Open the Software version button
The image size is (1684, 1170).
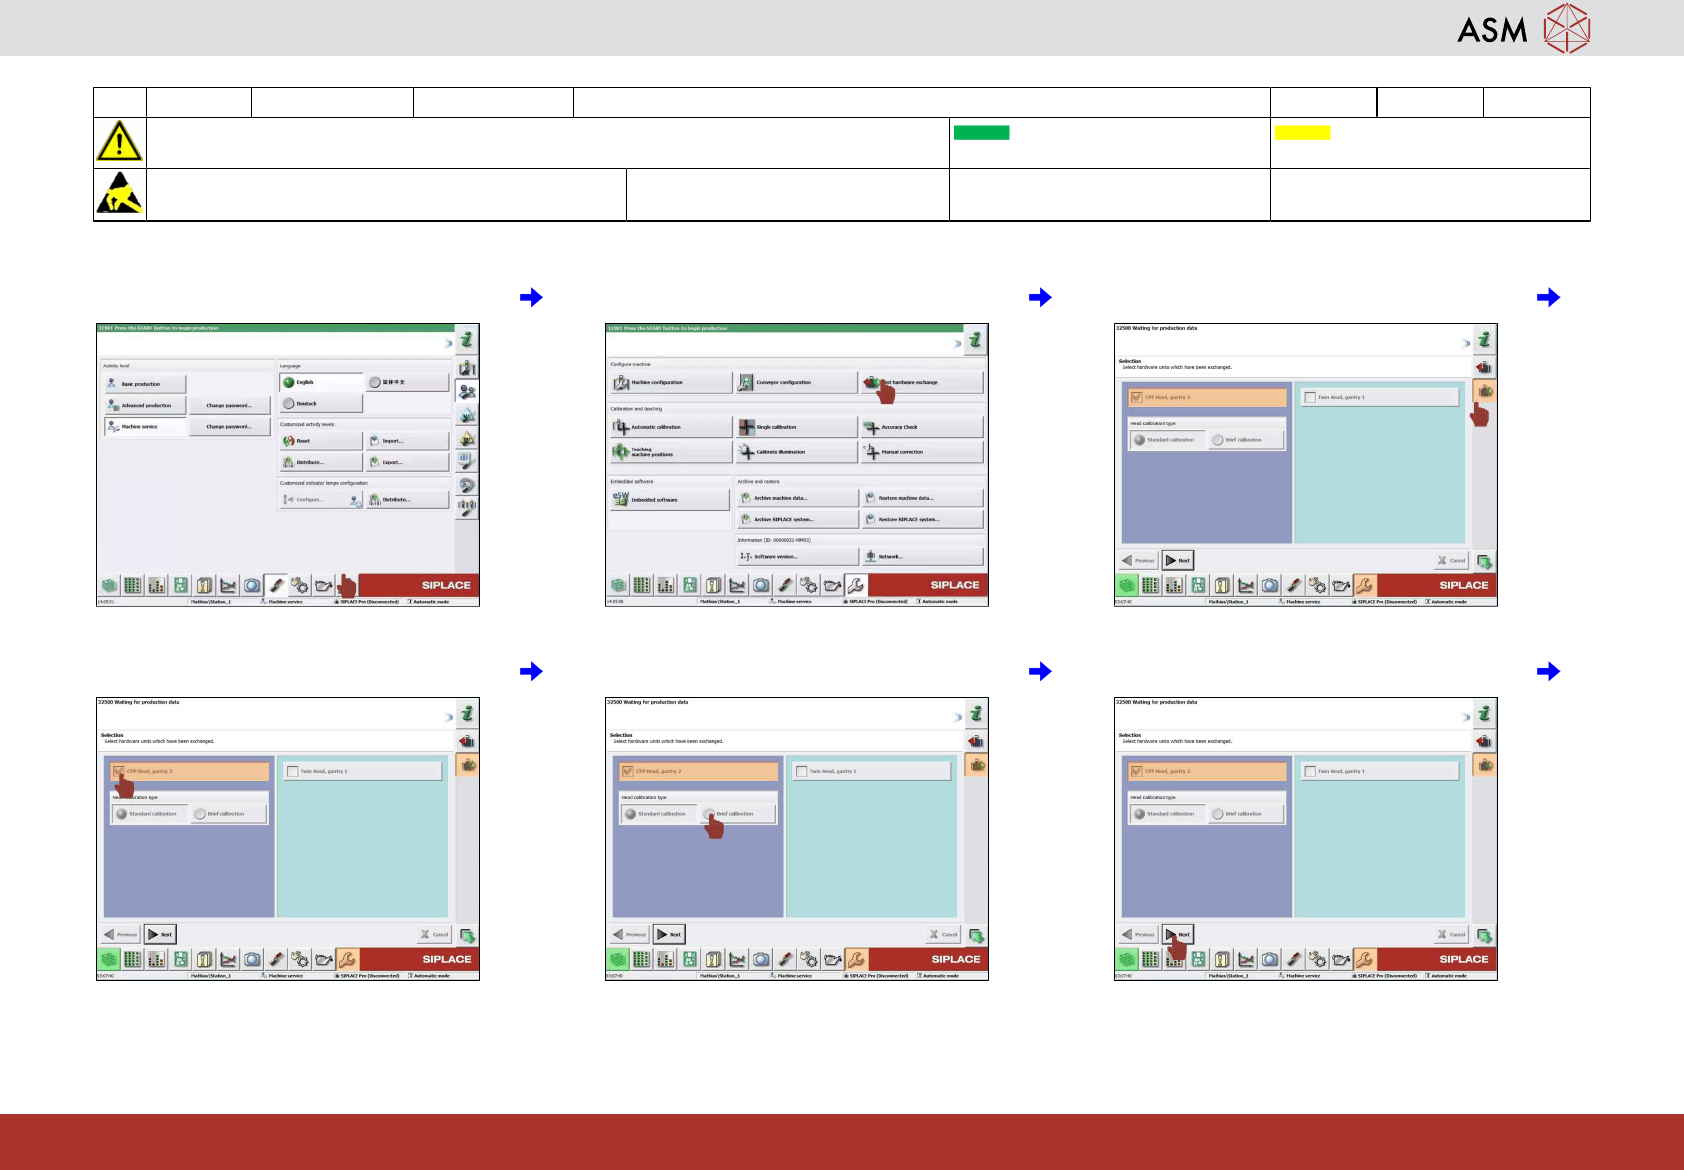pyautogui.click(x=797, y=557)
